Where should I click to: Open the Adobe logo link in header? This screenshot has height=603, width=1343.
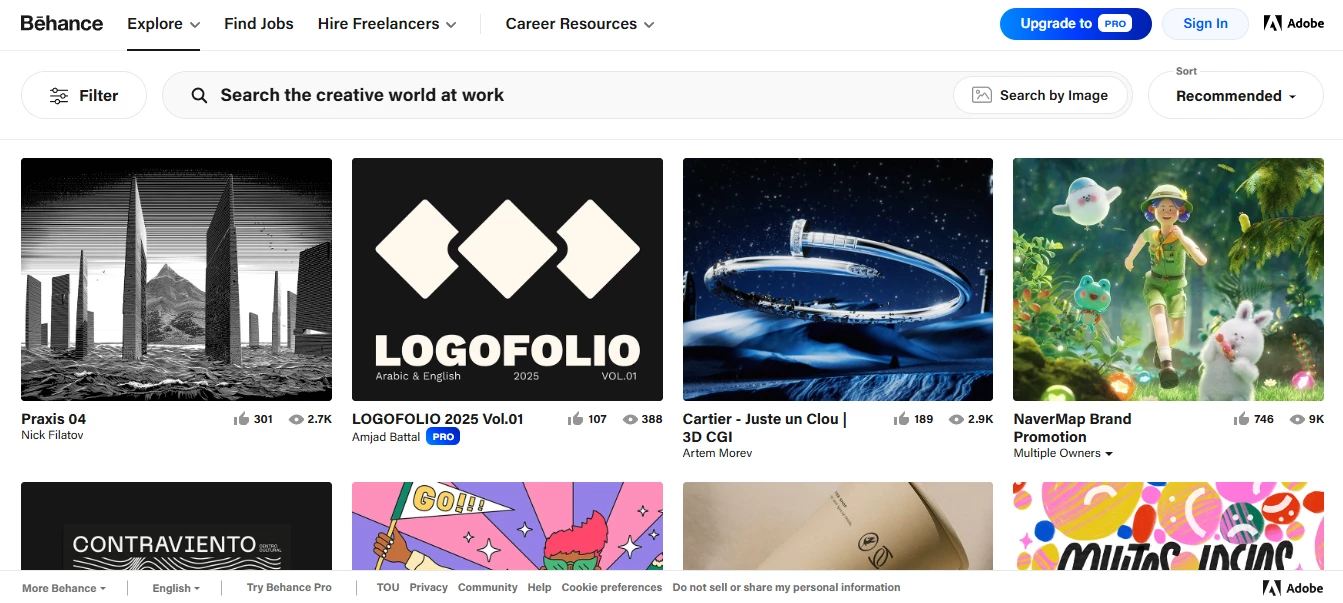[1294, 24]
